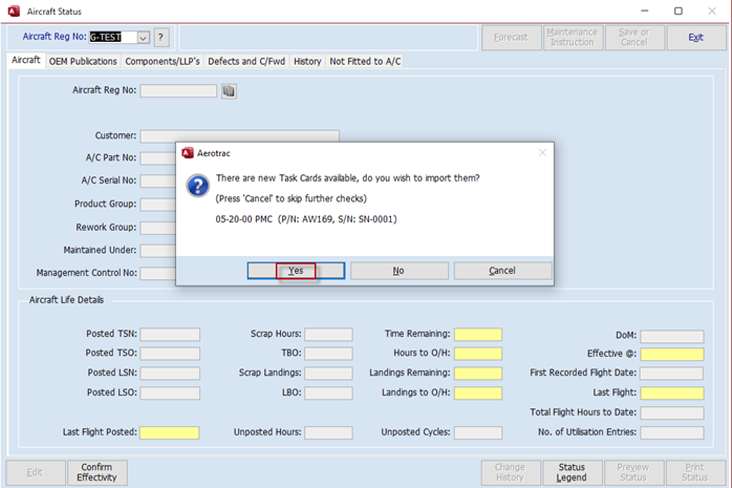This screenshot has height=488, width=732.
Task: Switch to the Aircraft tab
Action: 26,60
